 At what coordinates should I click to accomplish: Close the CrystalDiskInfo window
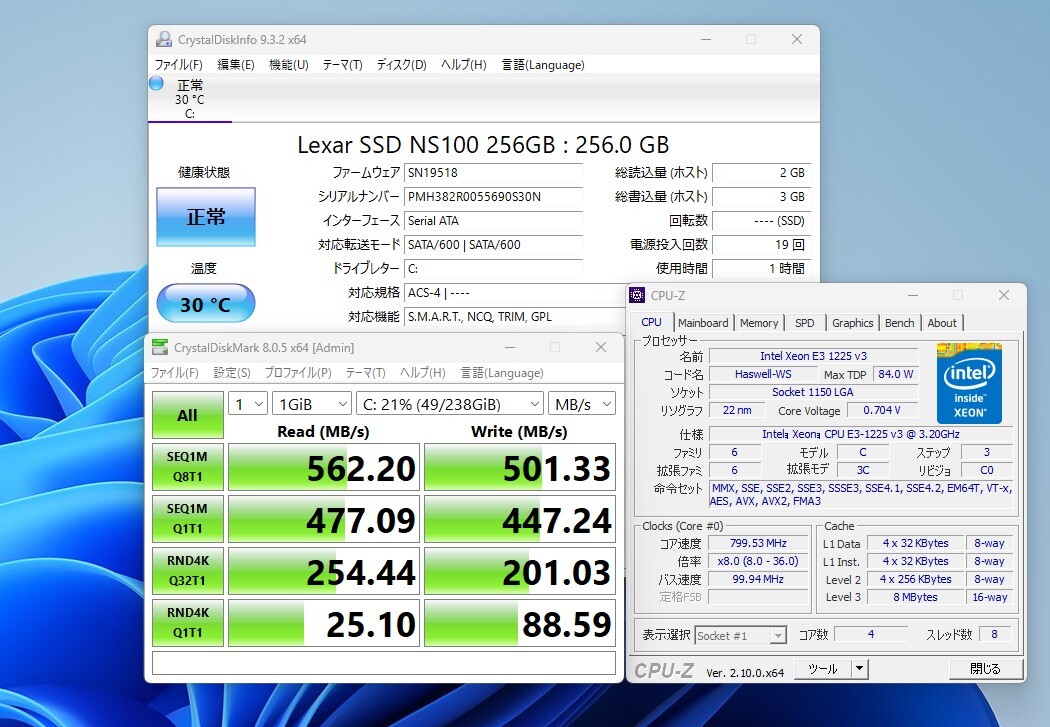pos(797,39)
